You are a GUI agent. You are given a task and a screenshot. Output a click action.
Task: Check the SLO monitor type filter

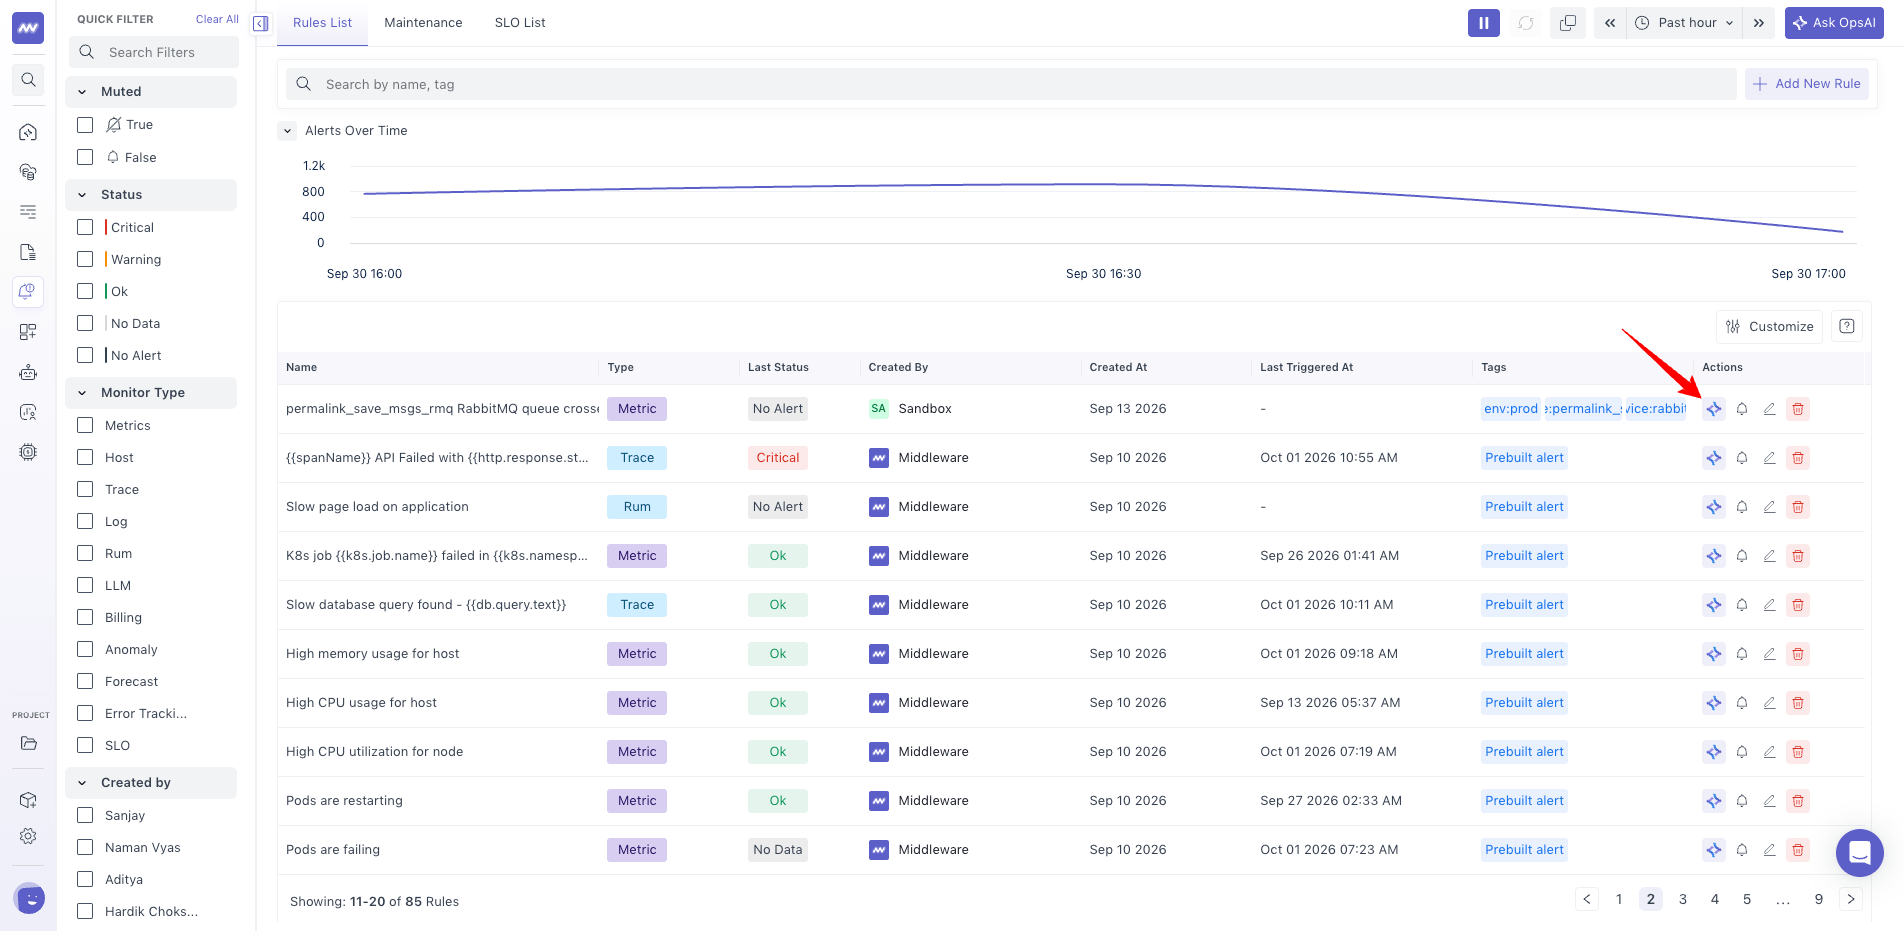(x=85, y=745)
